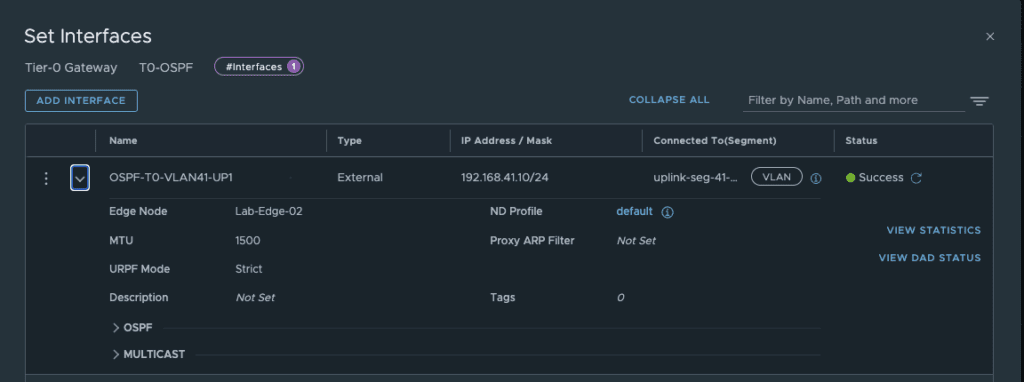Open VIEW DAD STATUS link
Image resolution: width=1024 pixels, height=382 pixels.
(x=929, y=257)
